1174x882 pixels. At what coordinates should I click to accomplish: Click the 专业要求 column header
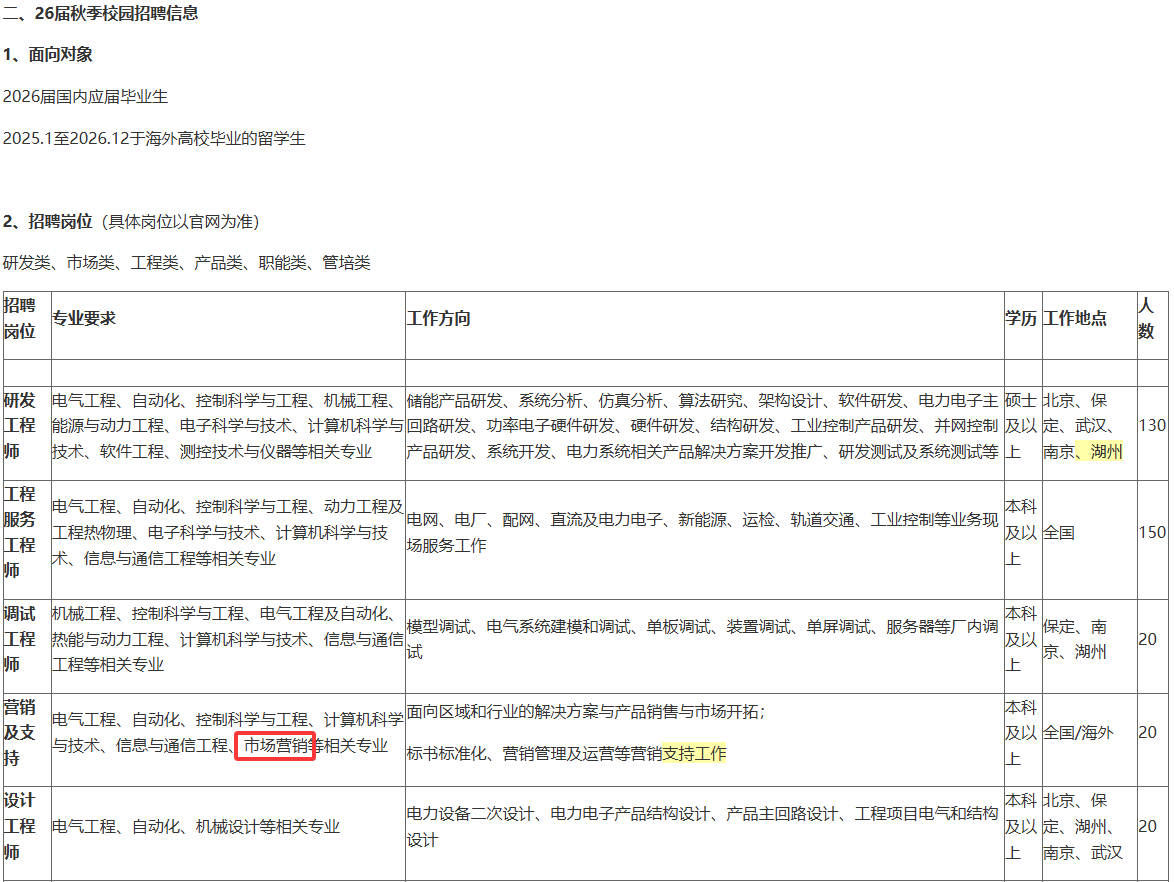[84, 318]
